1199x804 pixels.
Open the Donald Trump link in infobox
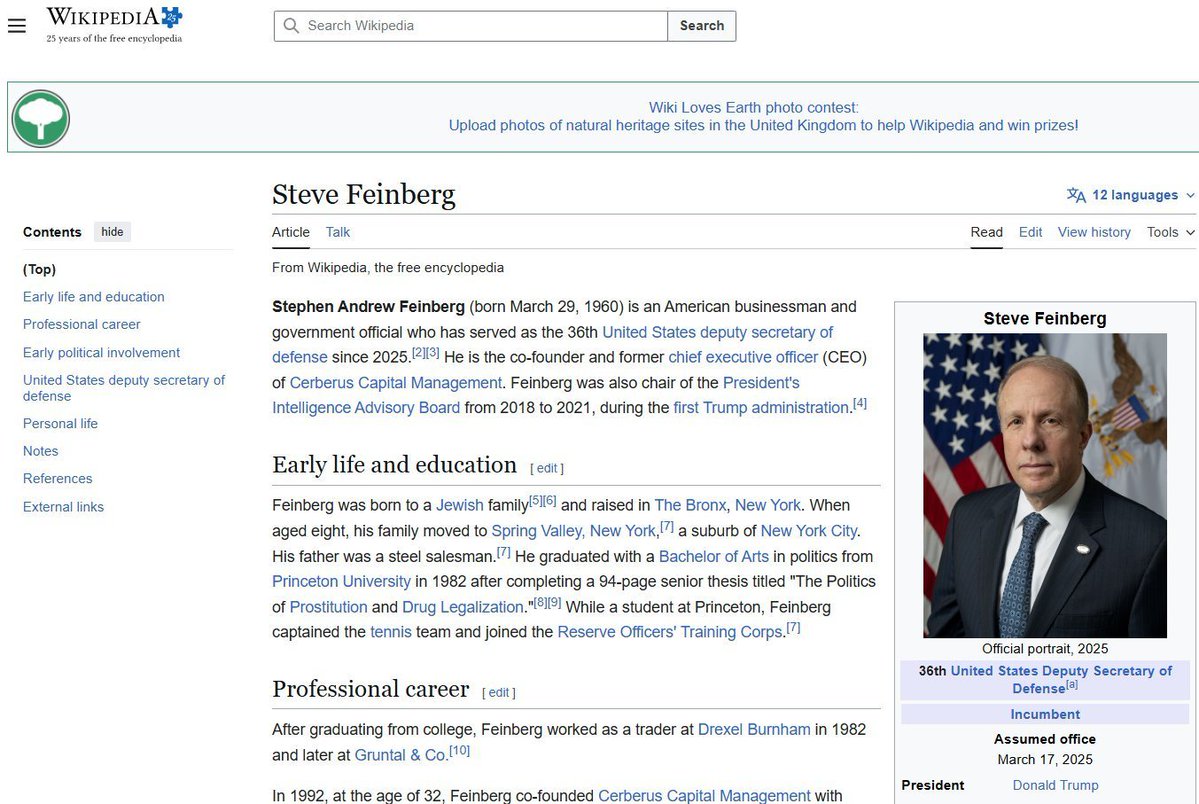(1055, 786)
